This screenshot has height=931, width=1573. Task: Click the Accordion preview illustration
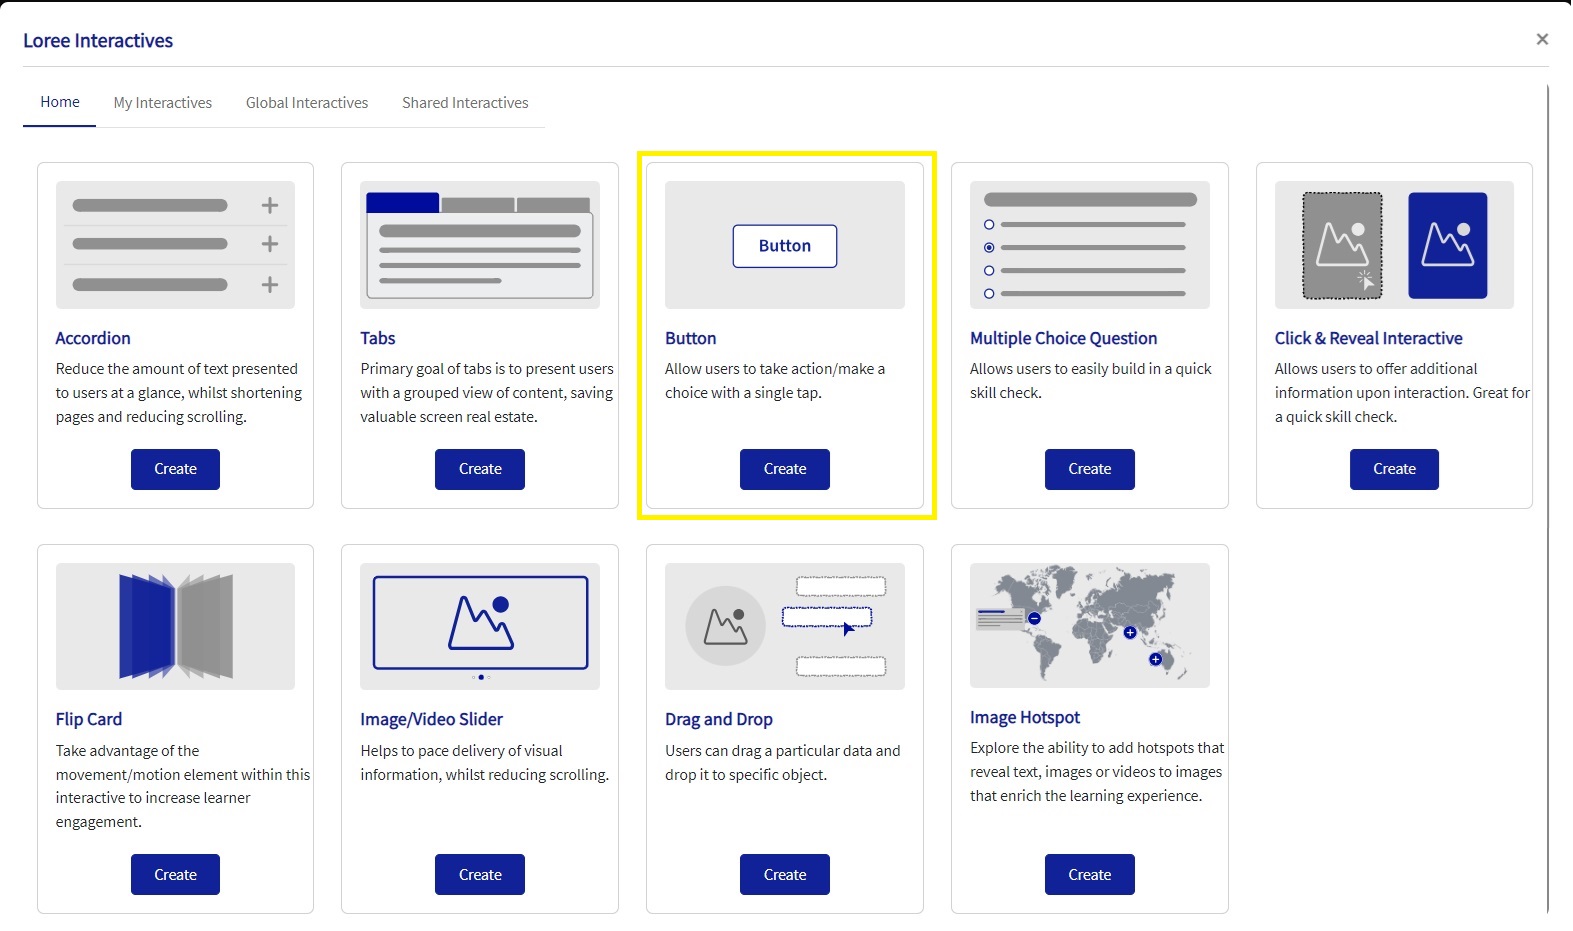[175, 244]
